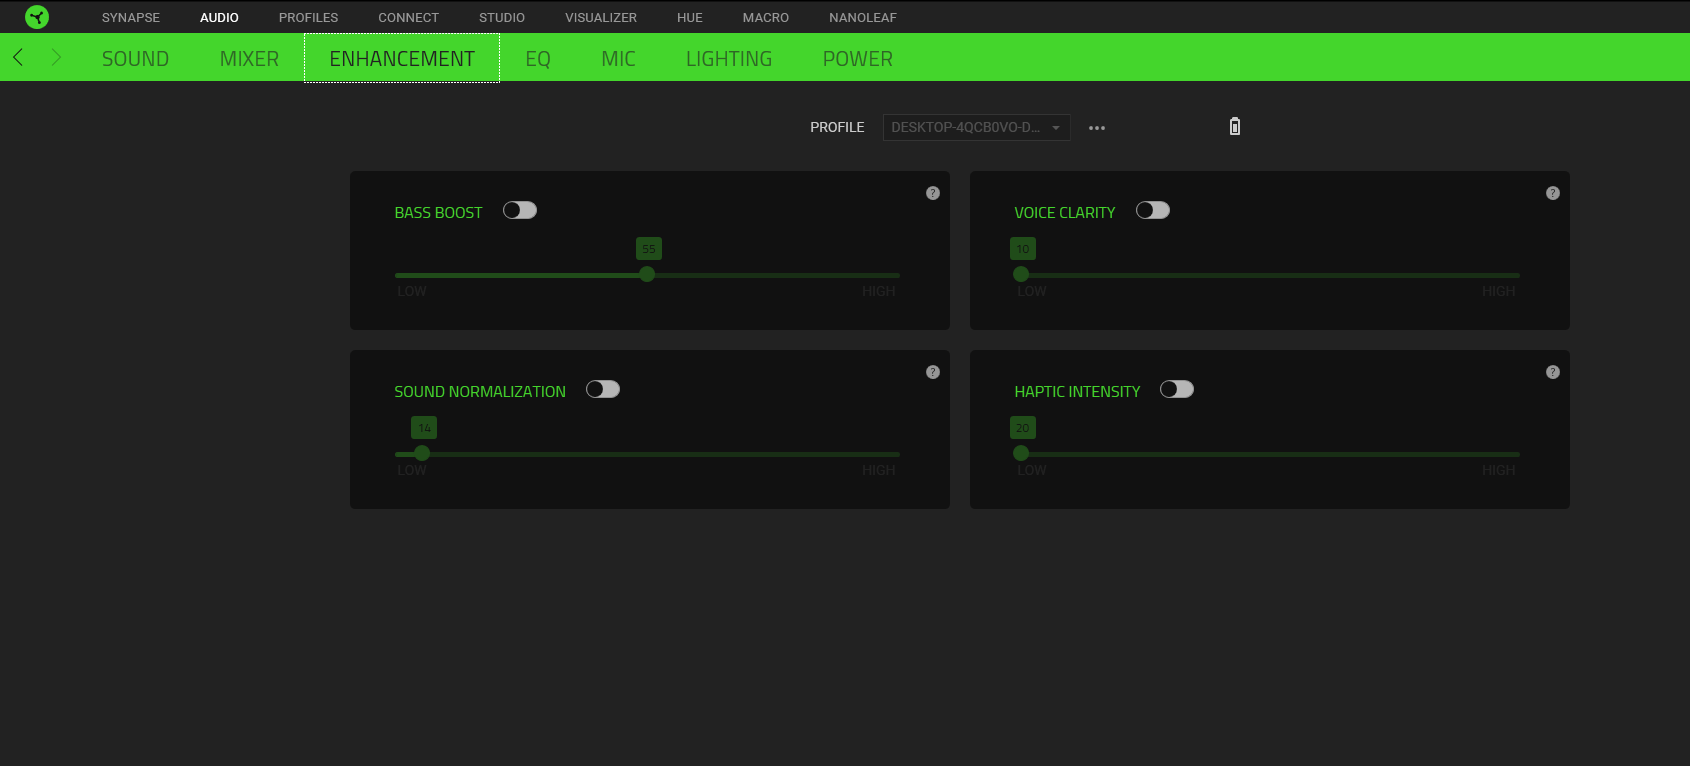Viewport: 1690px width, 766px height.
Task: Enable the Bass Boost toggle
Action: pos(520,210)
